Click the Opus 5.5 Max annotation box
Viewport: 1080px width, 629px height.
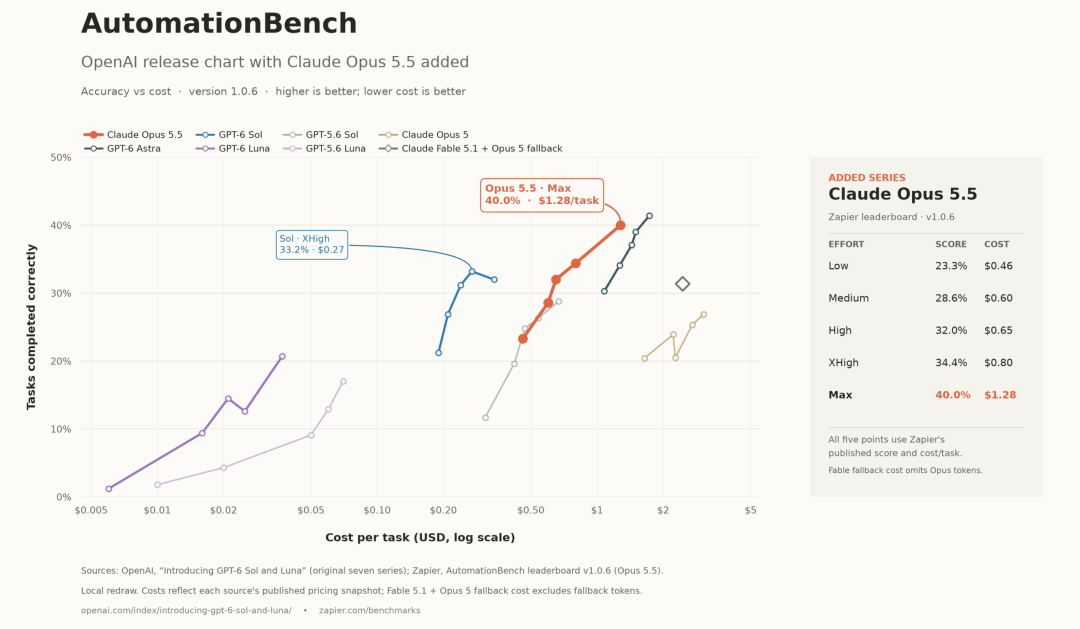click(x=542, y=195)
